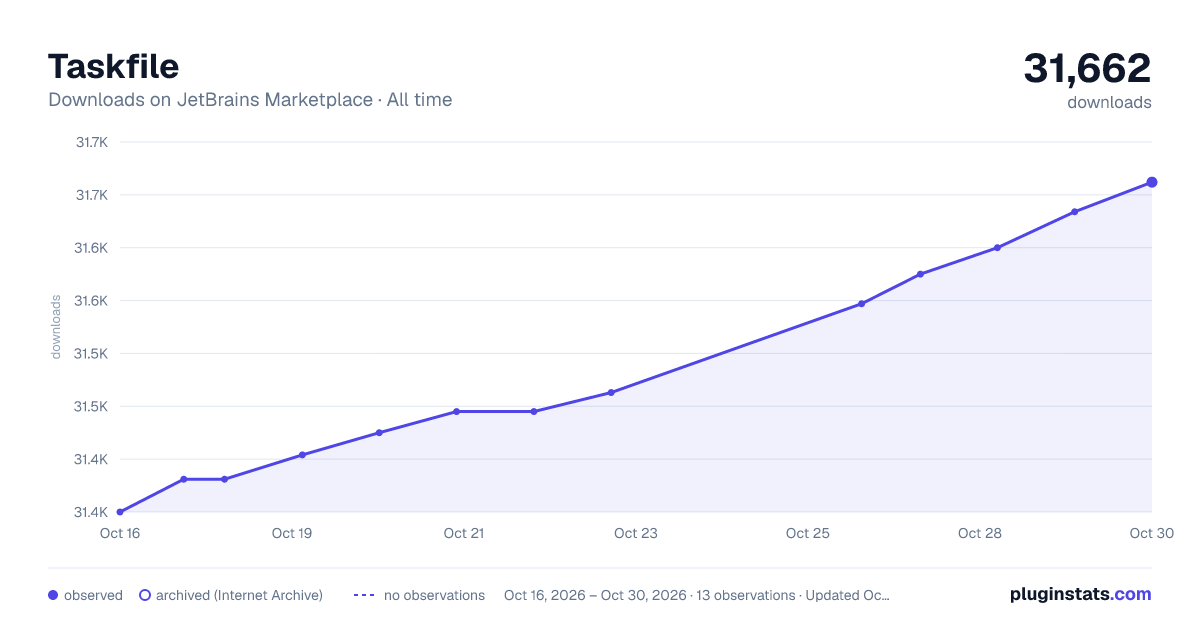1200x630 pixels.
Task: Click the "no observations" legend label
Action: click(x=434, y=595)
